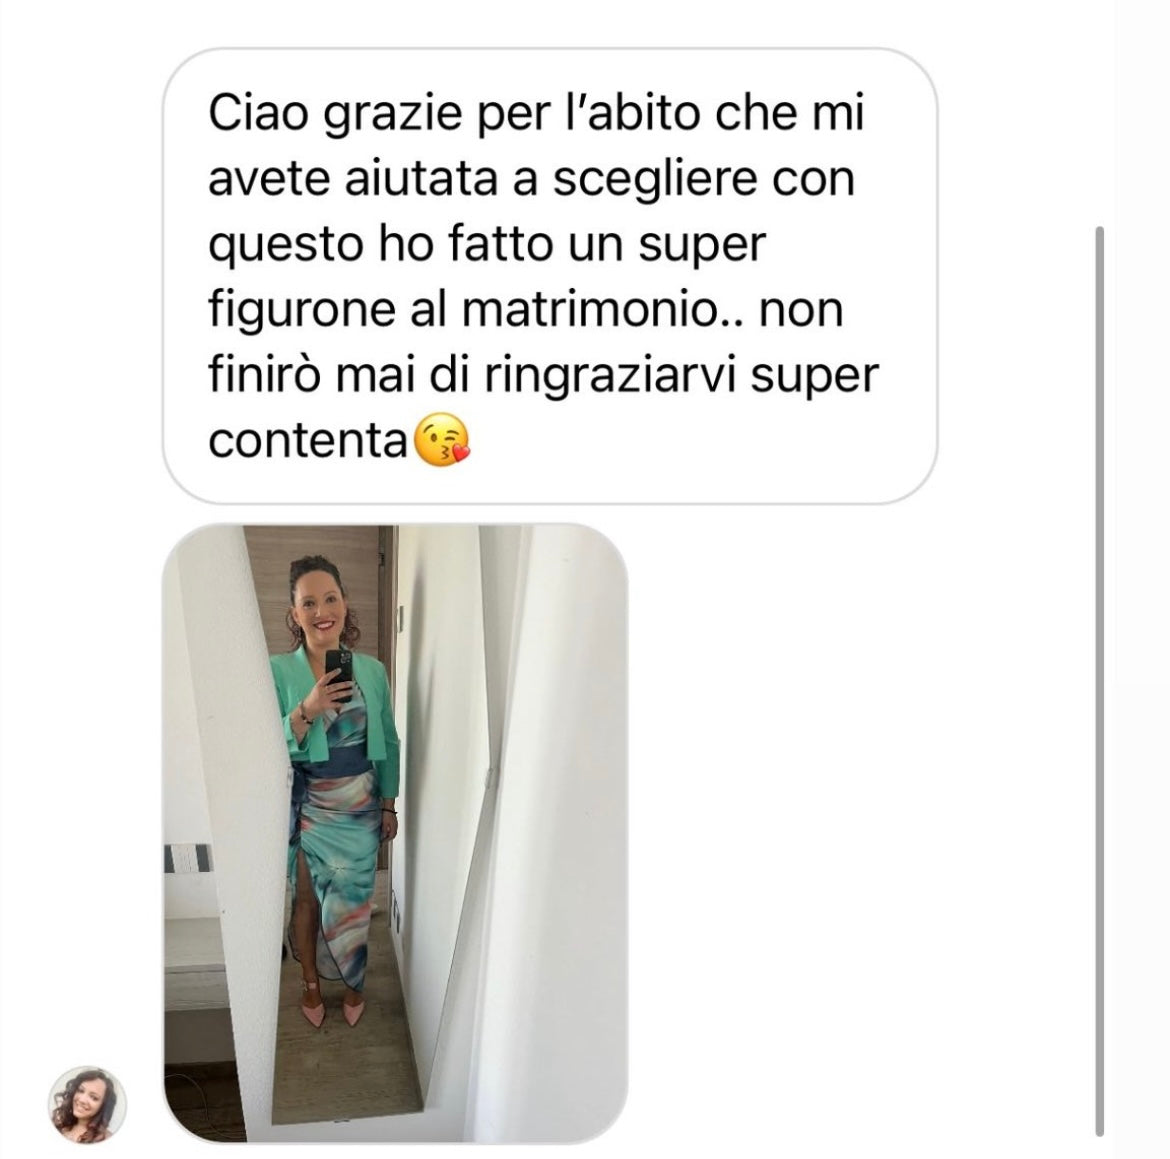Tap the kissing face emoji
The image size is (1170, 1159).
click(442, 440)
